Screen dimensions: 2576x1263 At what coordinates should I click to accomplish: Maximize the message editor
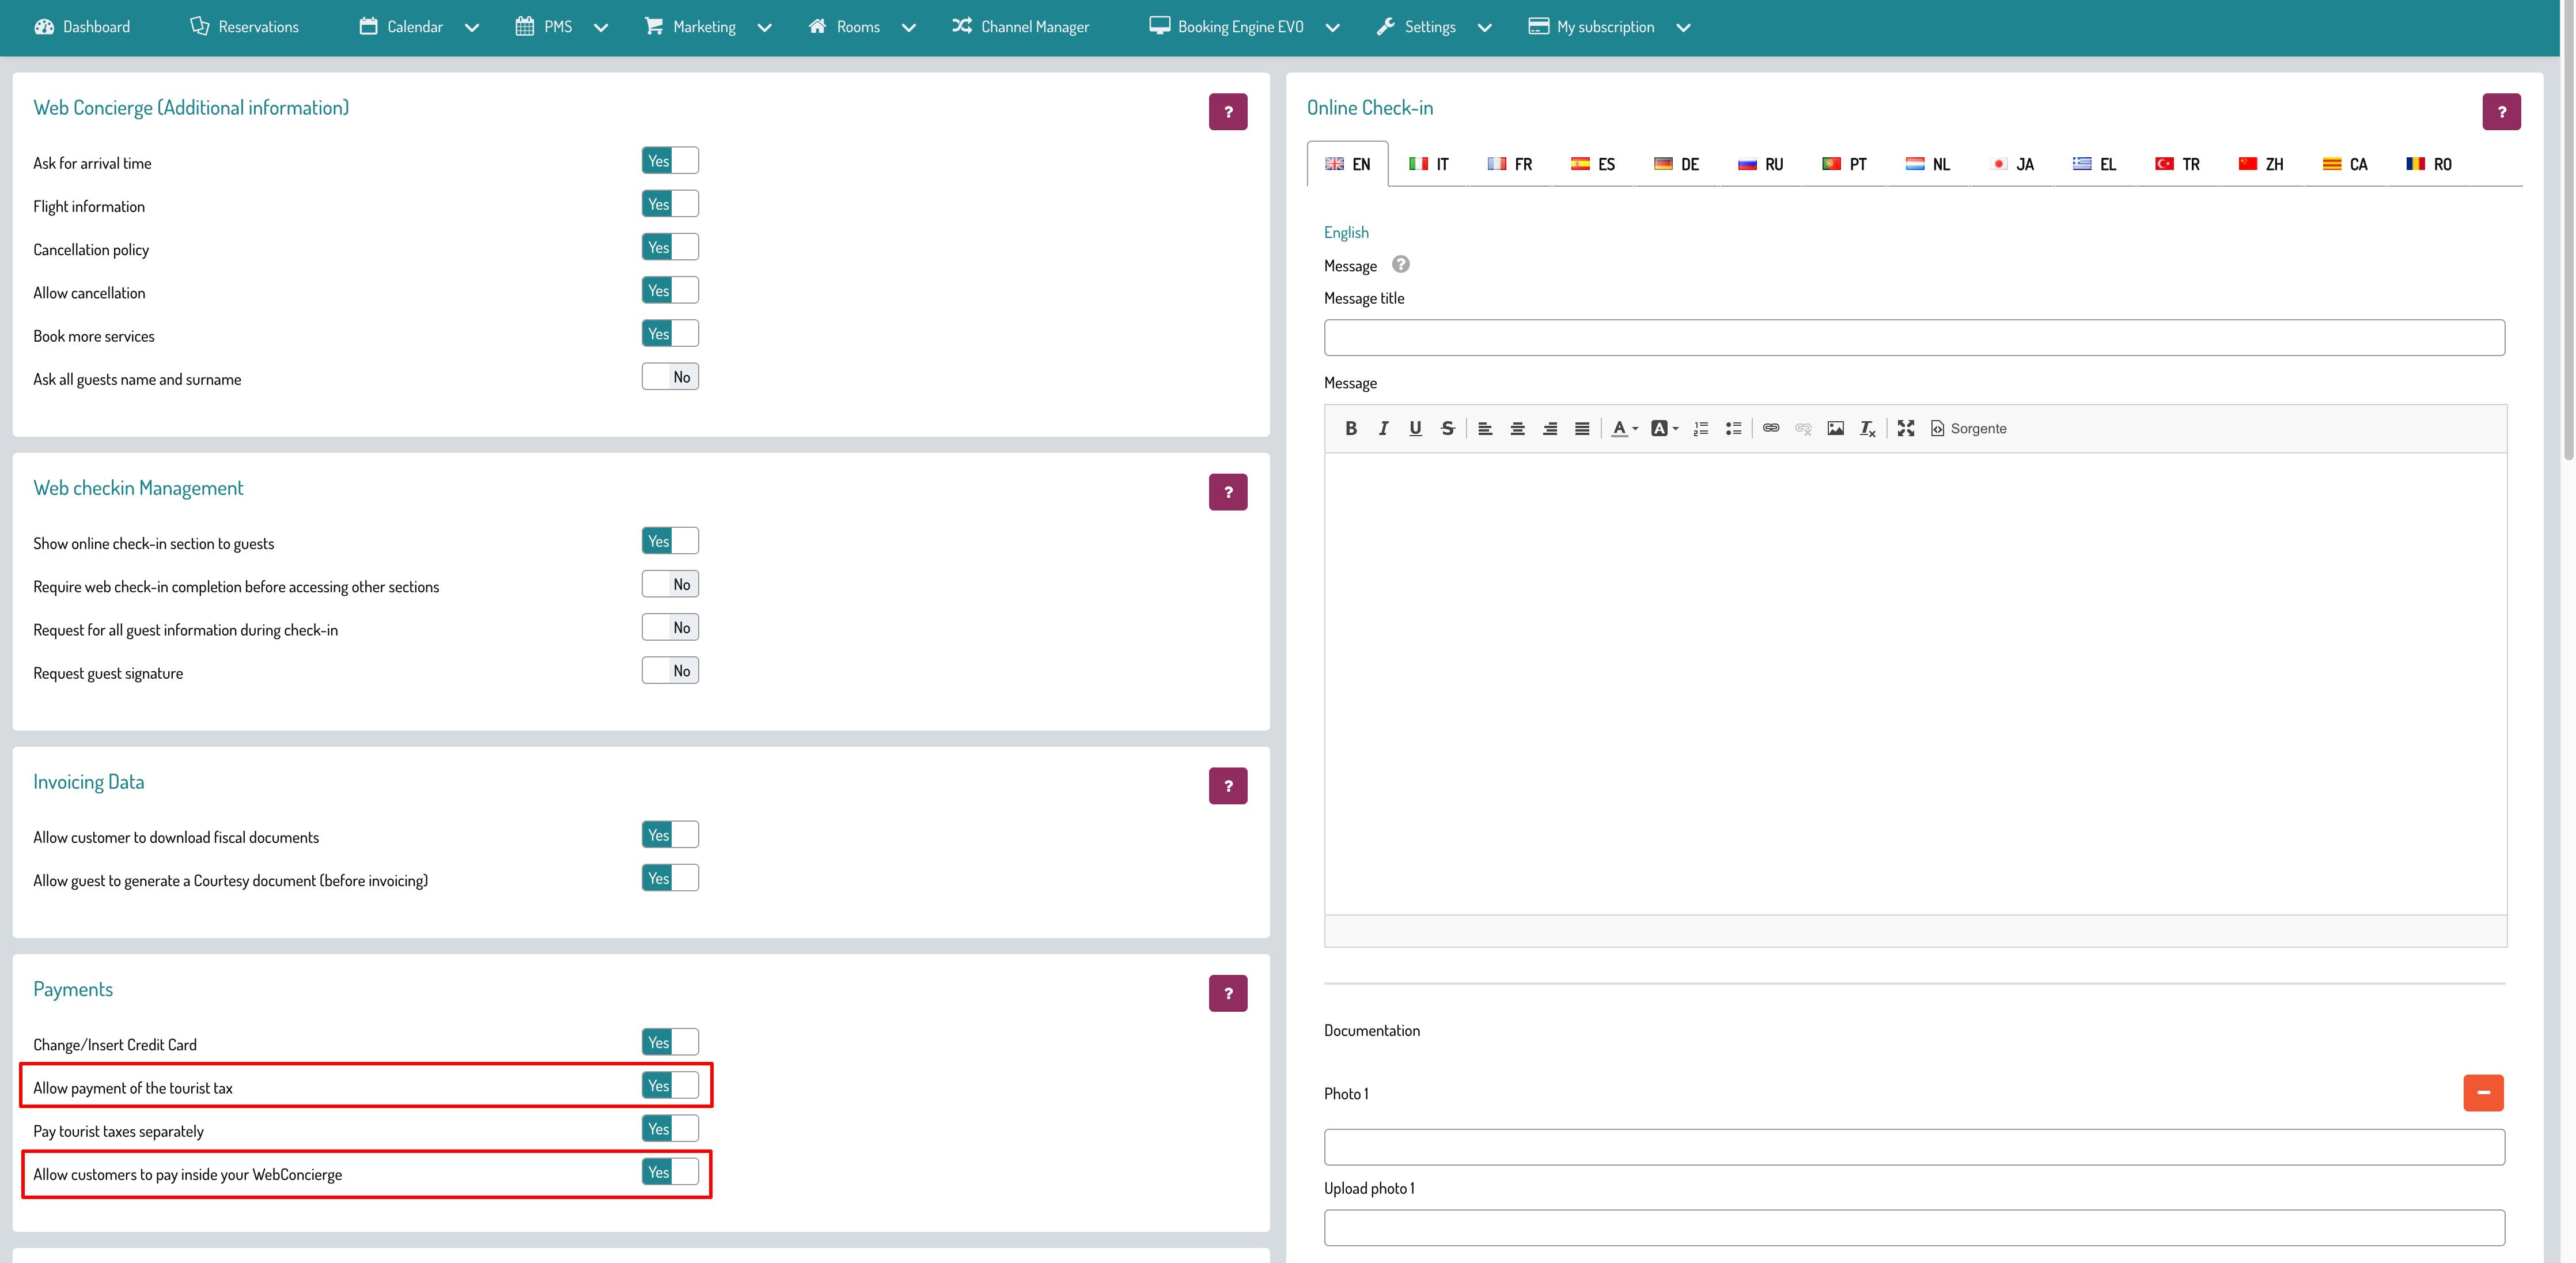1906,428
